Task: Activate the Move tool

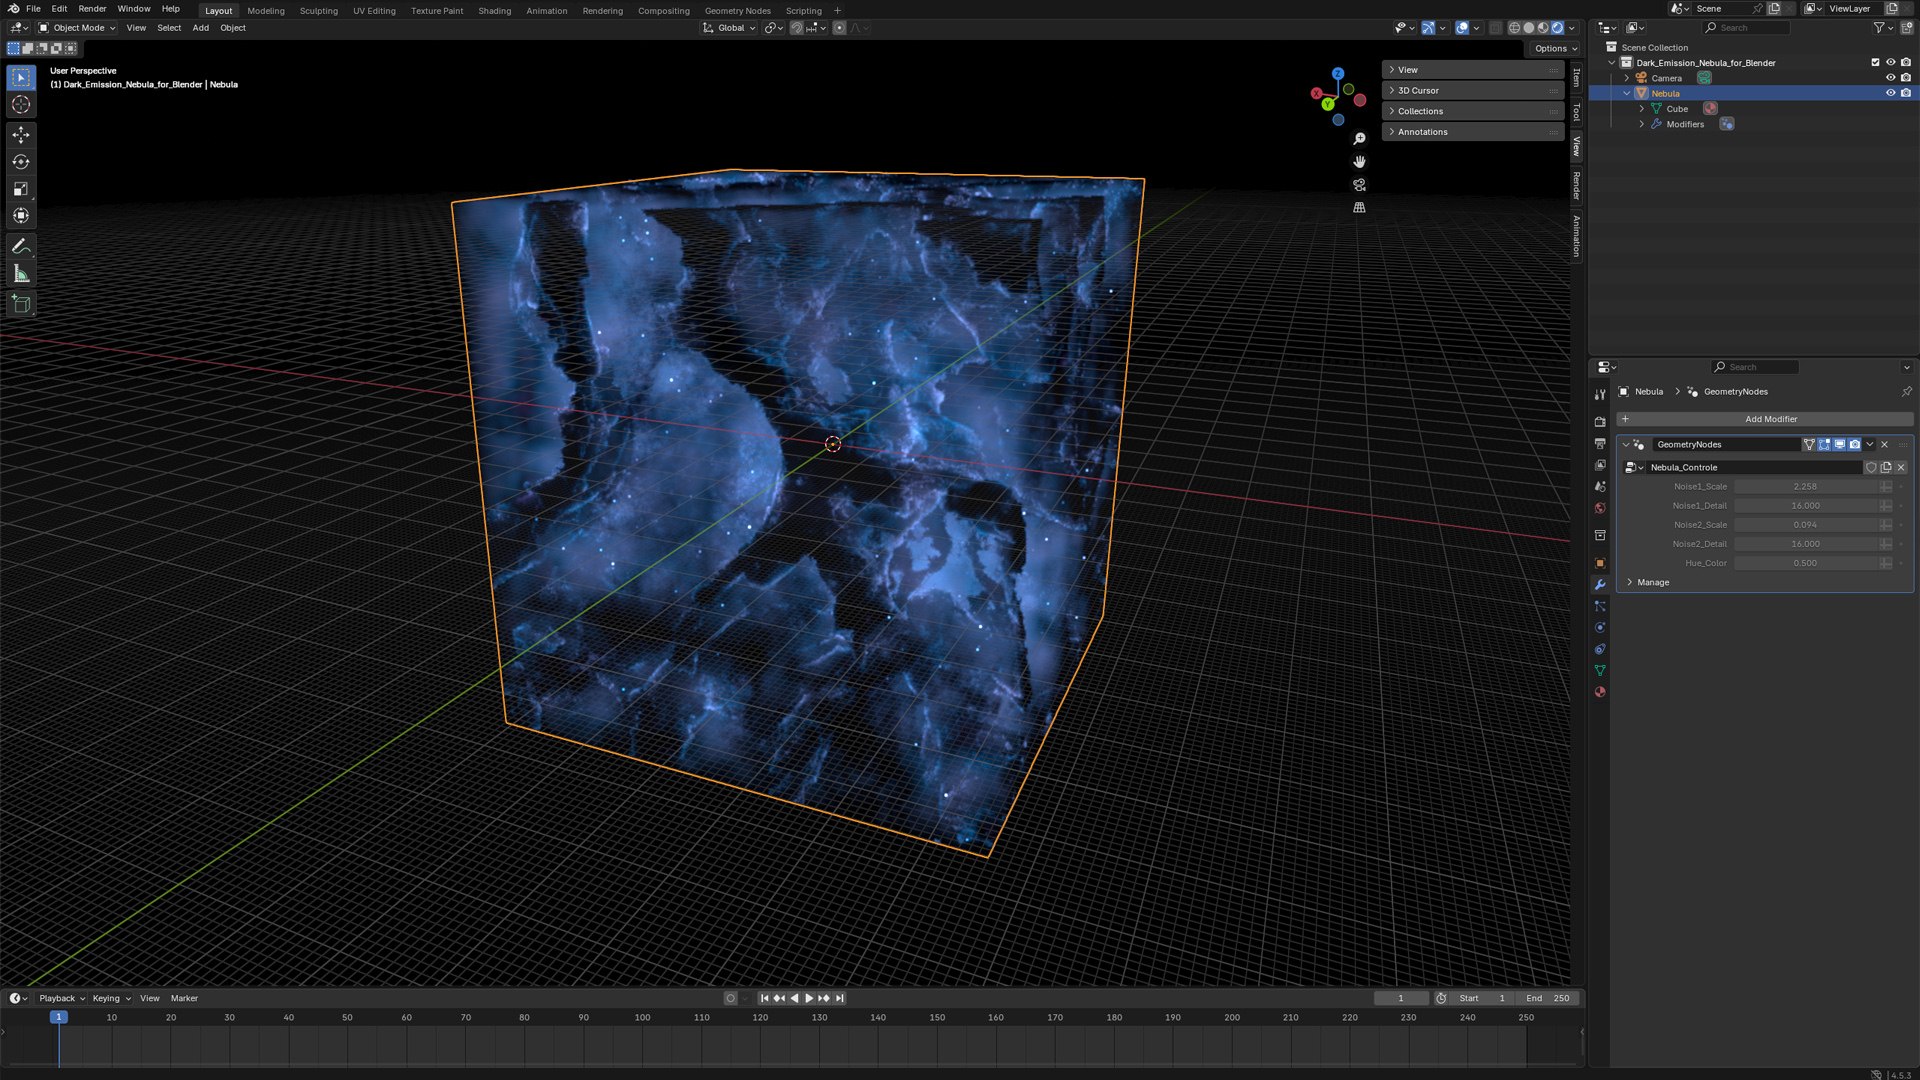Action: (x=21, y=135)
